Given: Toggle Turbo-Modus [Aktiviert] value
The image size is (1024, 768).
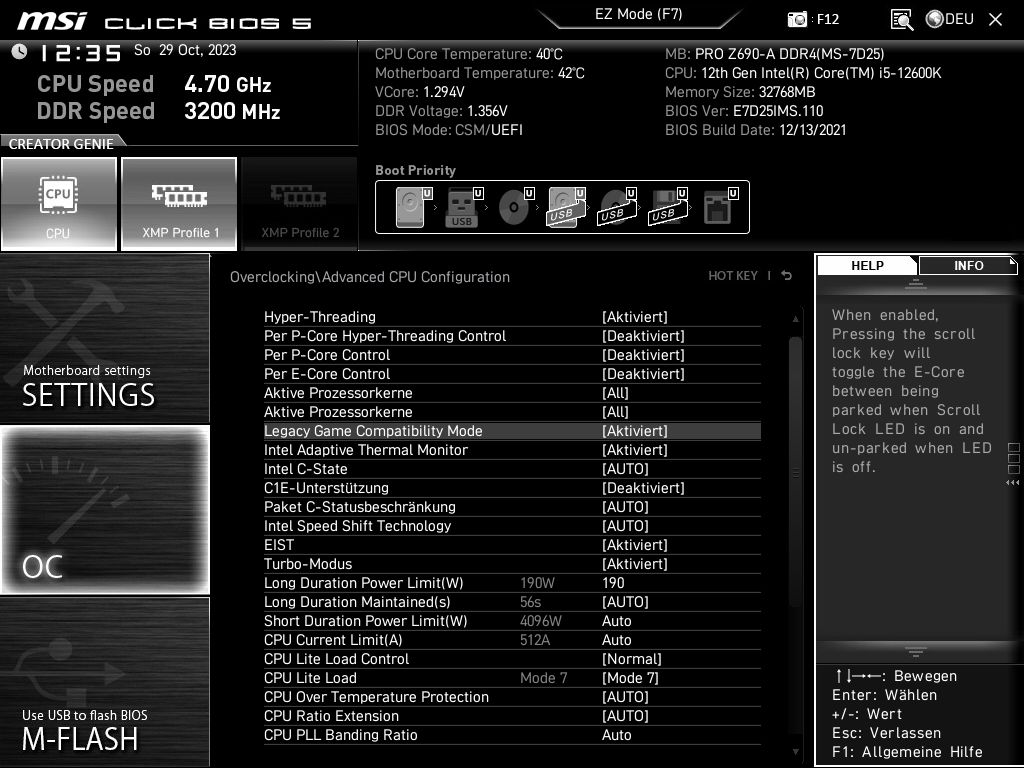Looking at the screenshot, I should pos(634,564).
